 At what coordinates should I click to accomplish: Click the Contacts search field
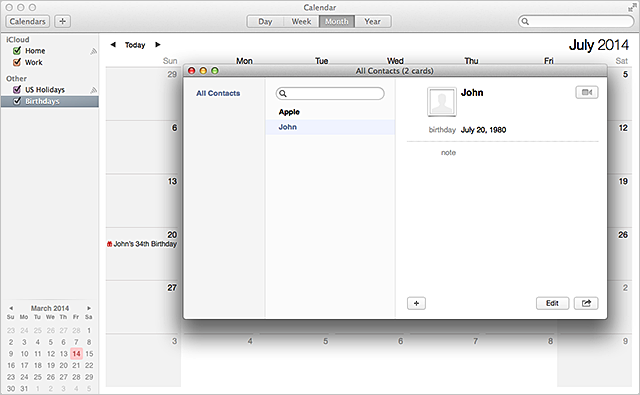coord(330,93)
